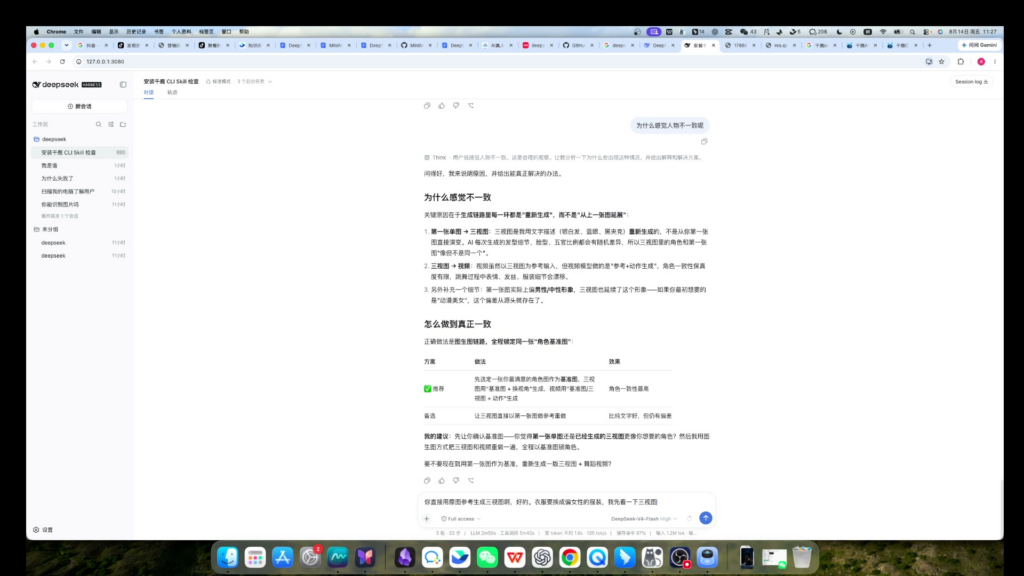The height and width of the screenshot is (576, 1024).
Task: Bookmark this page with the star icon
Action: coord(942,61)
